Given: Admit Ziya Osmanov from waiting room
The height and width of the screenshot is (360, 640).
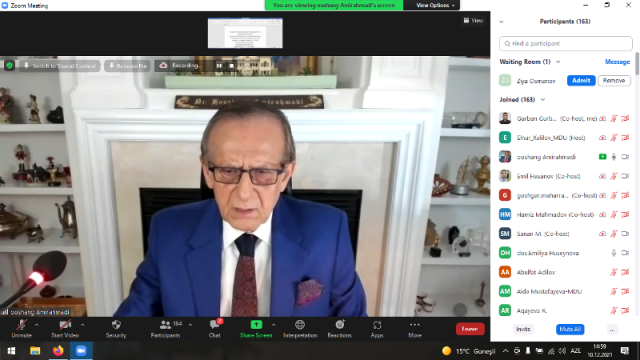Looking at the screenshot, I should [x=581, y=81].
